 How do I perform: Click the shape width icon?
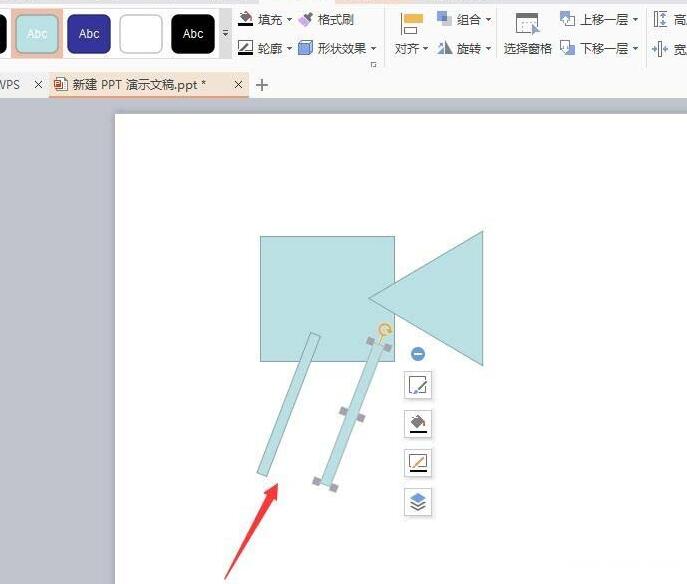(660, 49)
